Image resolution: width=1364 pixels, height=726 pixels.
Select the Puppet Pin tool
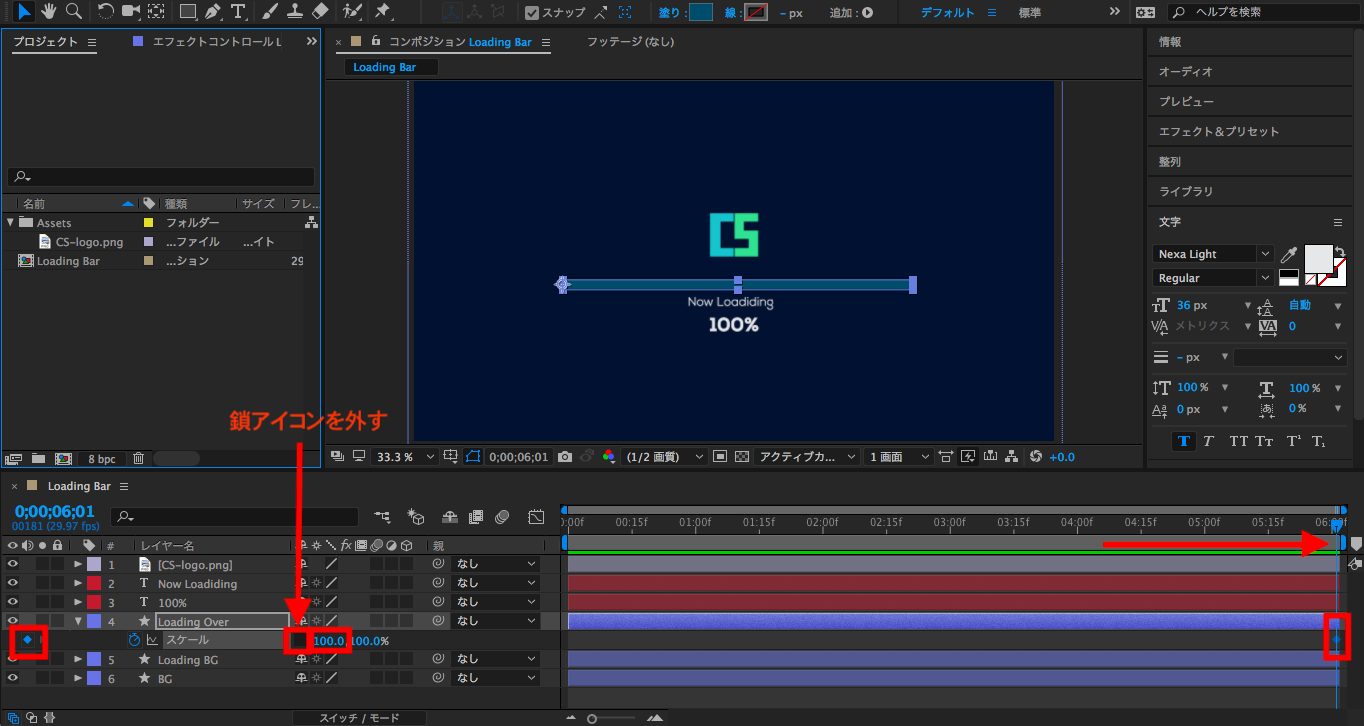point(382,12)
